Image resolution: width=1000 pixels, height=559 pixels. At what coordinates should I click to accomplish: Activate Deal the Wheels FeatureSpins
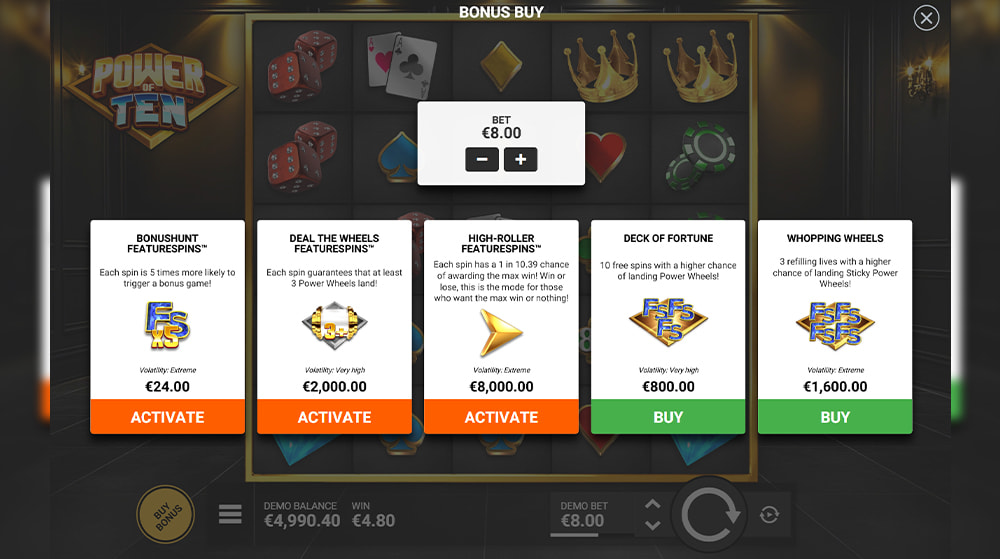(x=334, y=417)
